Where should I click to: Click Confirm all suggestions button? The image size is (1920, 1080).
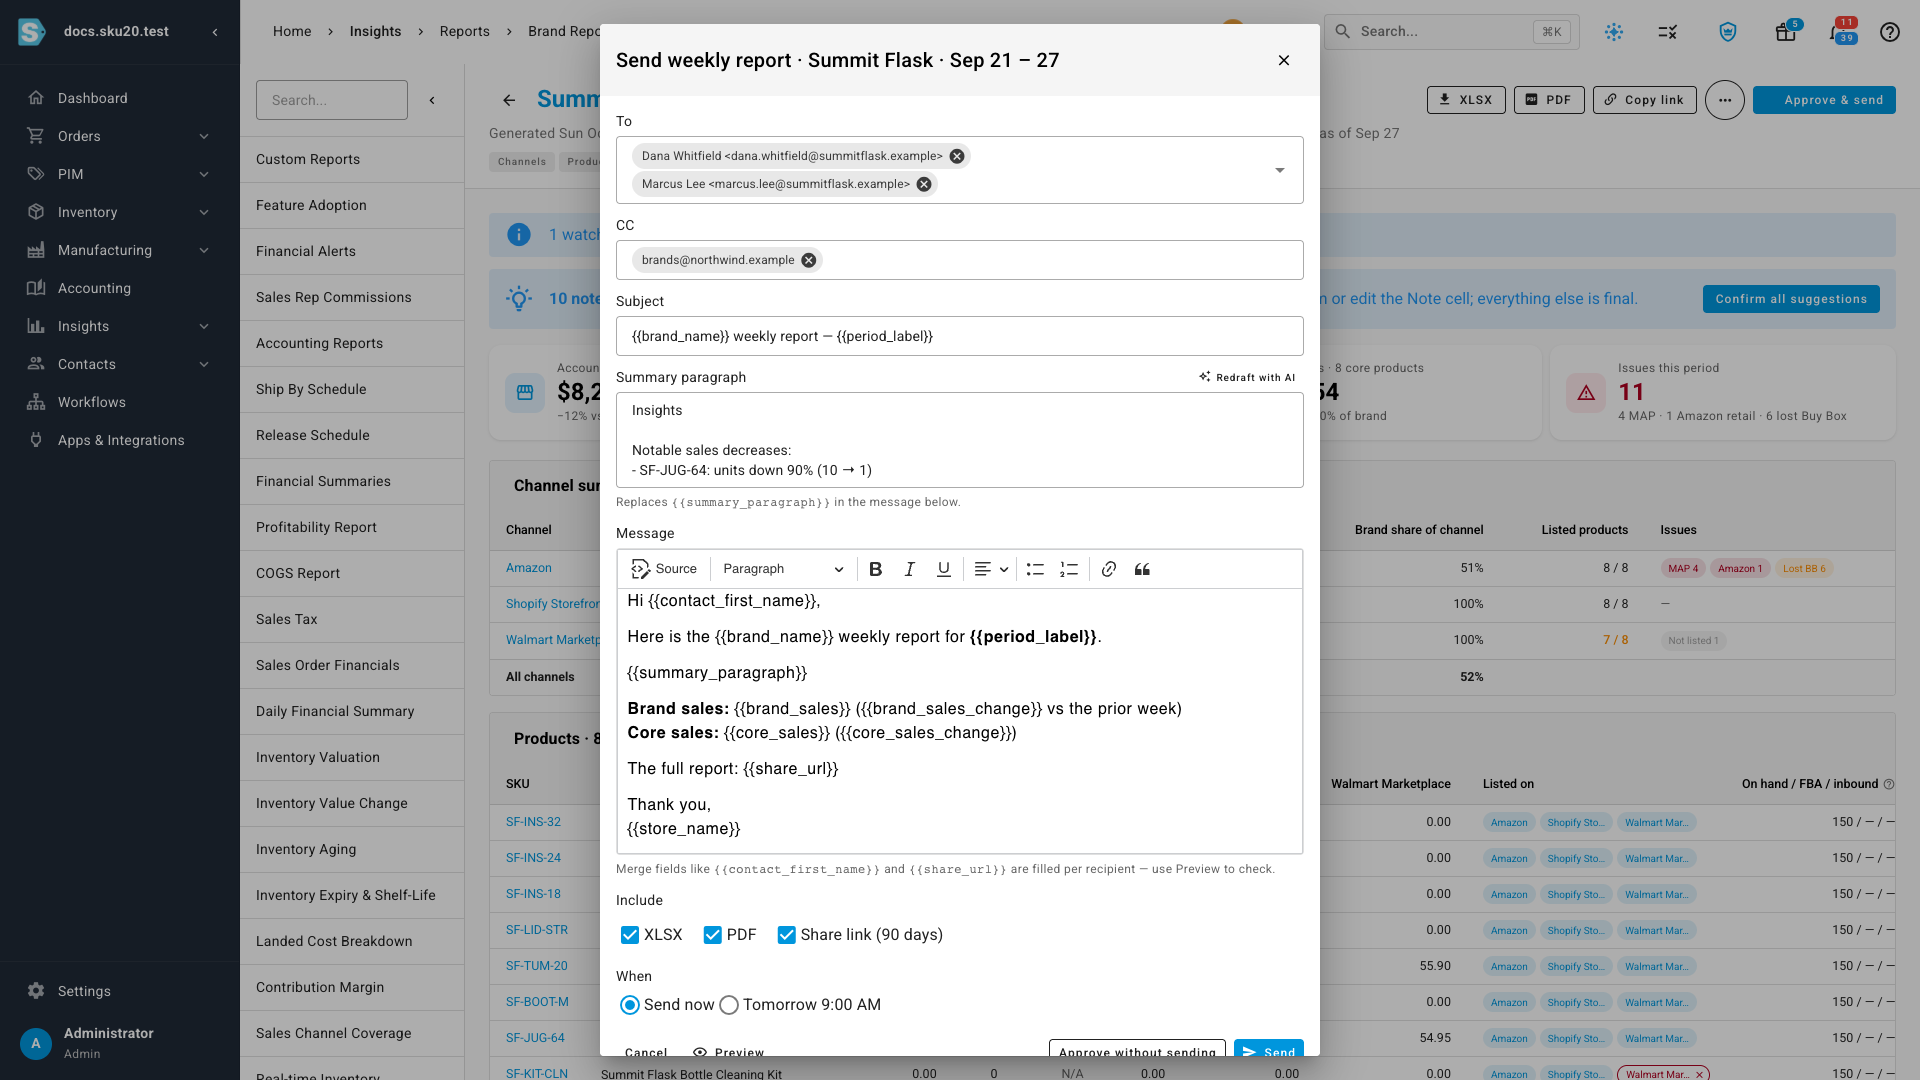(1790, 299)
